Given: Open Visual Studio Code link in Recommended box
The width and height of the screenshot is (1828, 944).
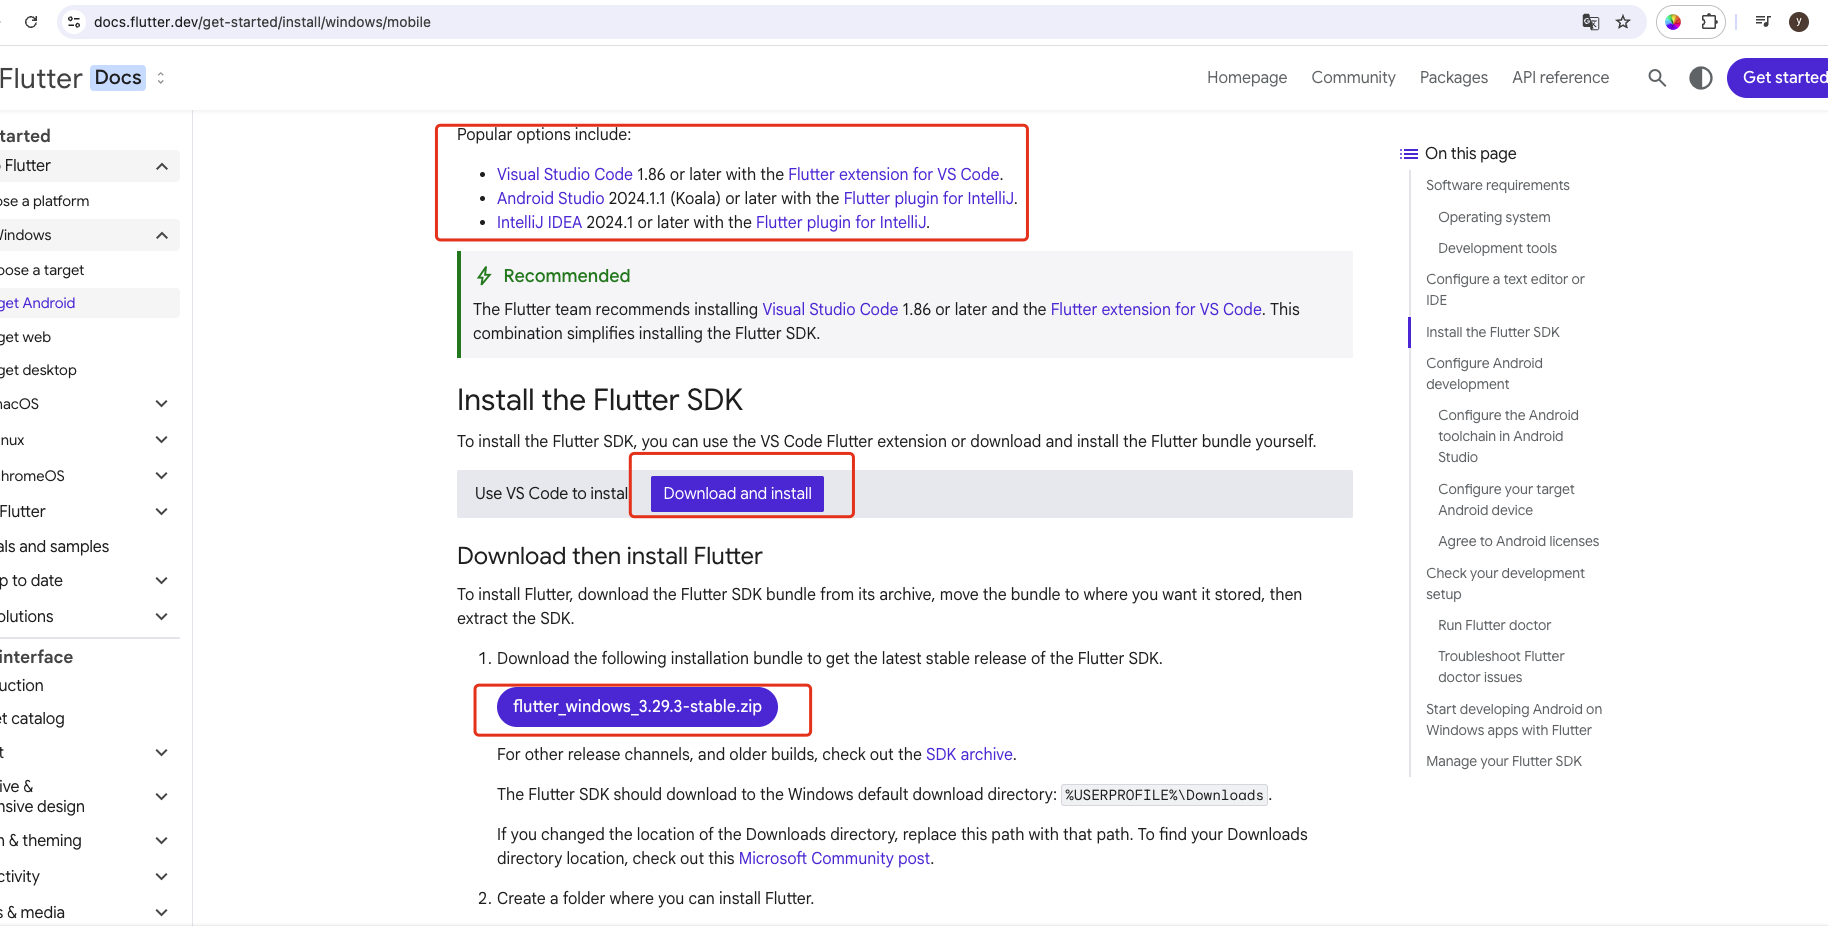Looking at the screenshot, I should click(830, 309).
